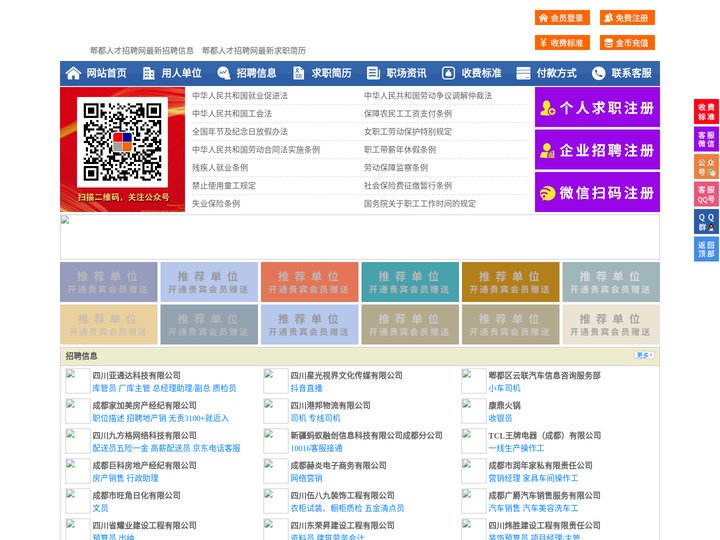Click the QQ群 side widget
720x540 pixels.
coord(706,222)
